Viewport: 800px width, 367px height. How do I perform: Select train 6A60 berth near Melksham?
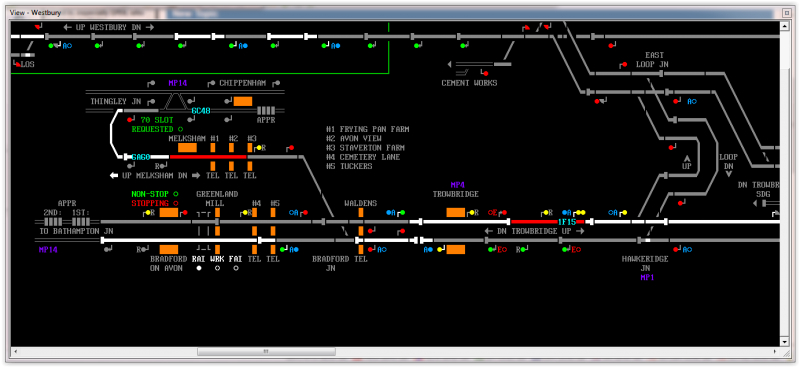(x=140, y=157)
